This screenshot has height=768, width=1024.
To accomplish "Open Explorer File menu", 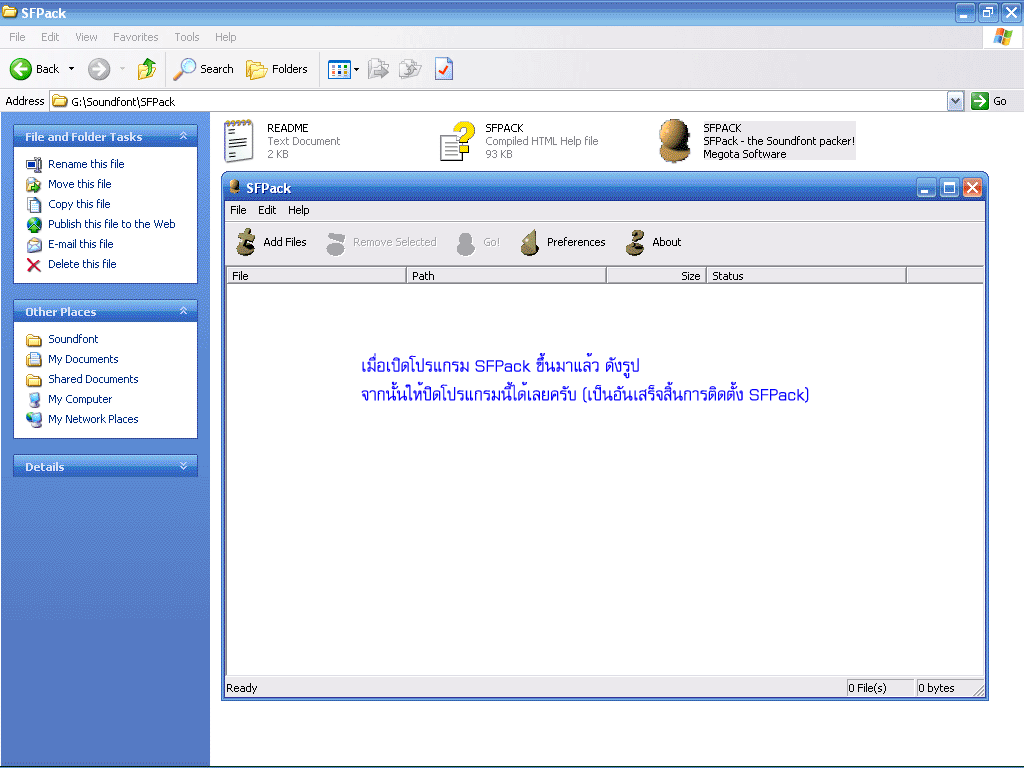I will click(18, 37).
